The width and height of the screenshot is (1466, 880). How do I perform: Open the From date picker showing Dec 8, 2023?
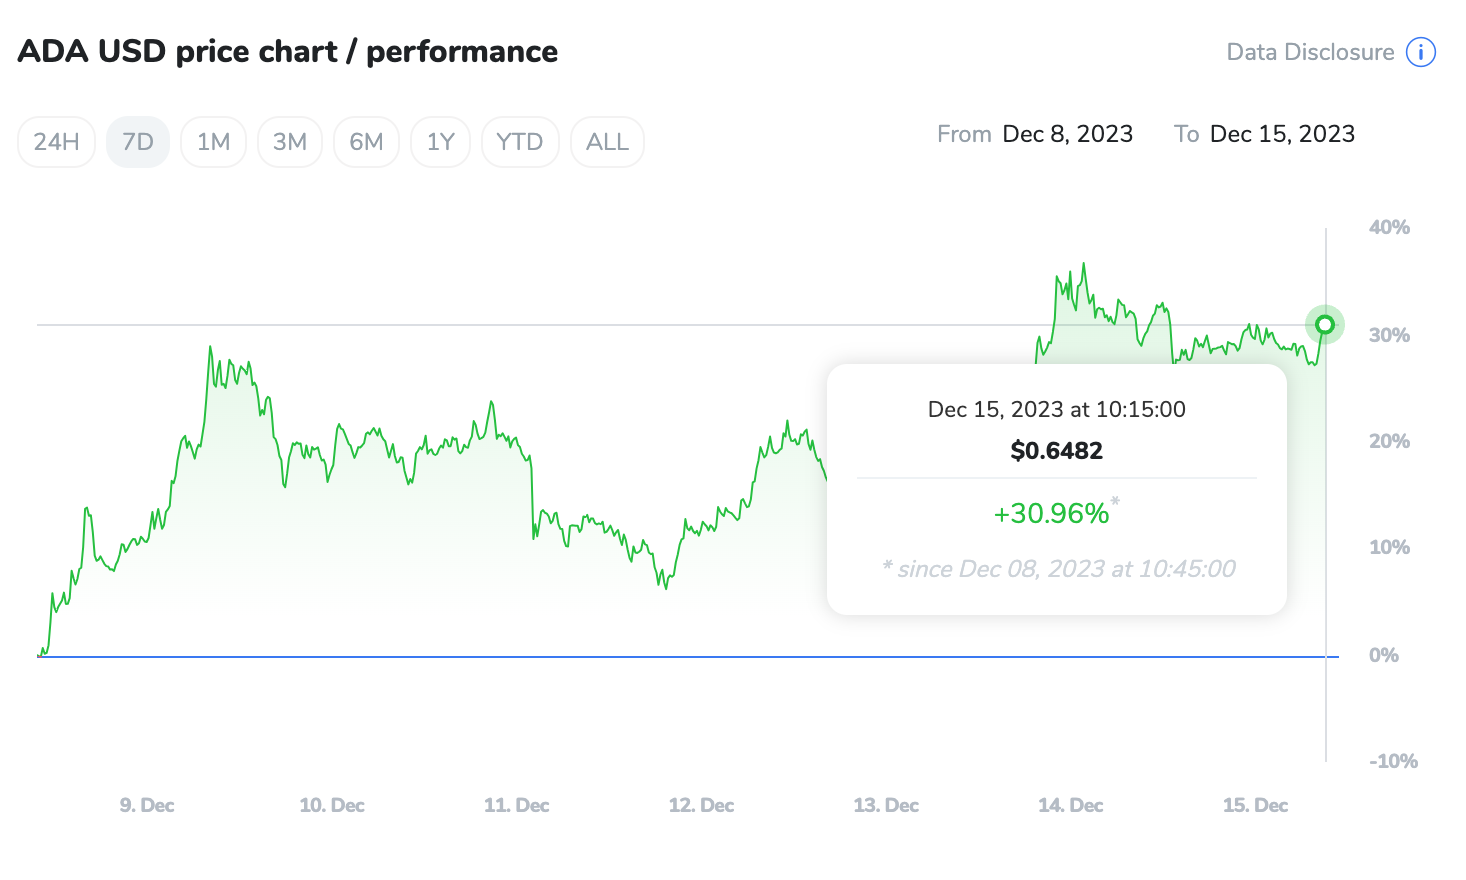pyautogui.click(x=1067, y=133)
